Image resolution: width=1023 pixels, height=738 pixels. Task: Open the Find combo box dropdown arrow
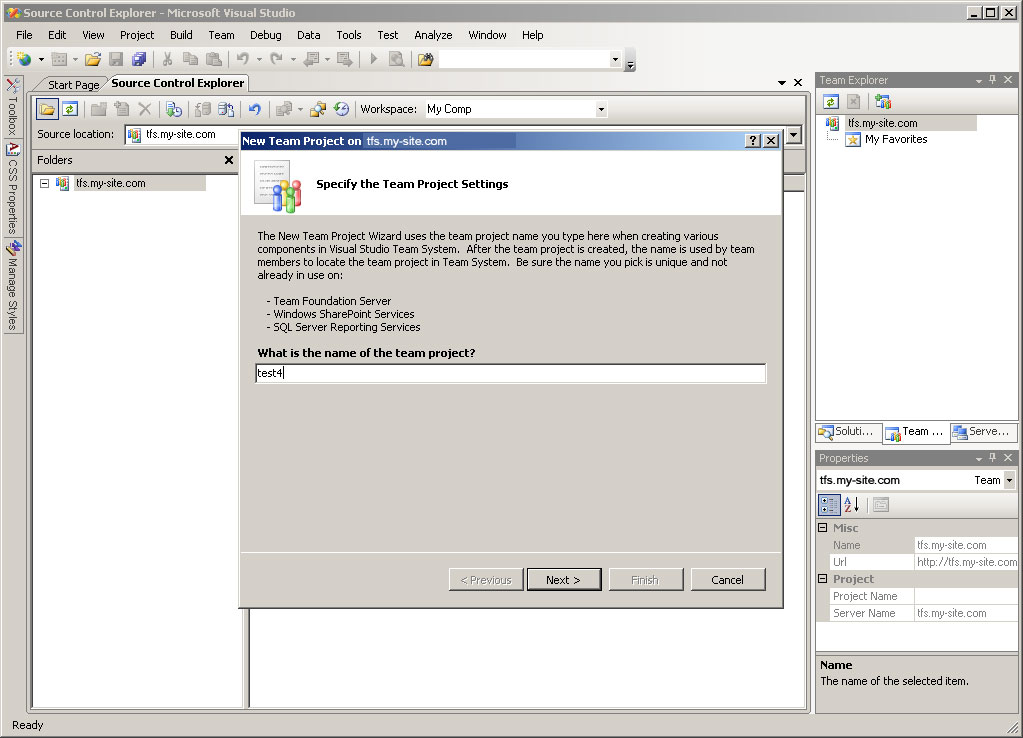[615, 59]
